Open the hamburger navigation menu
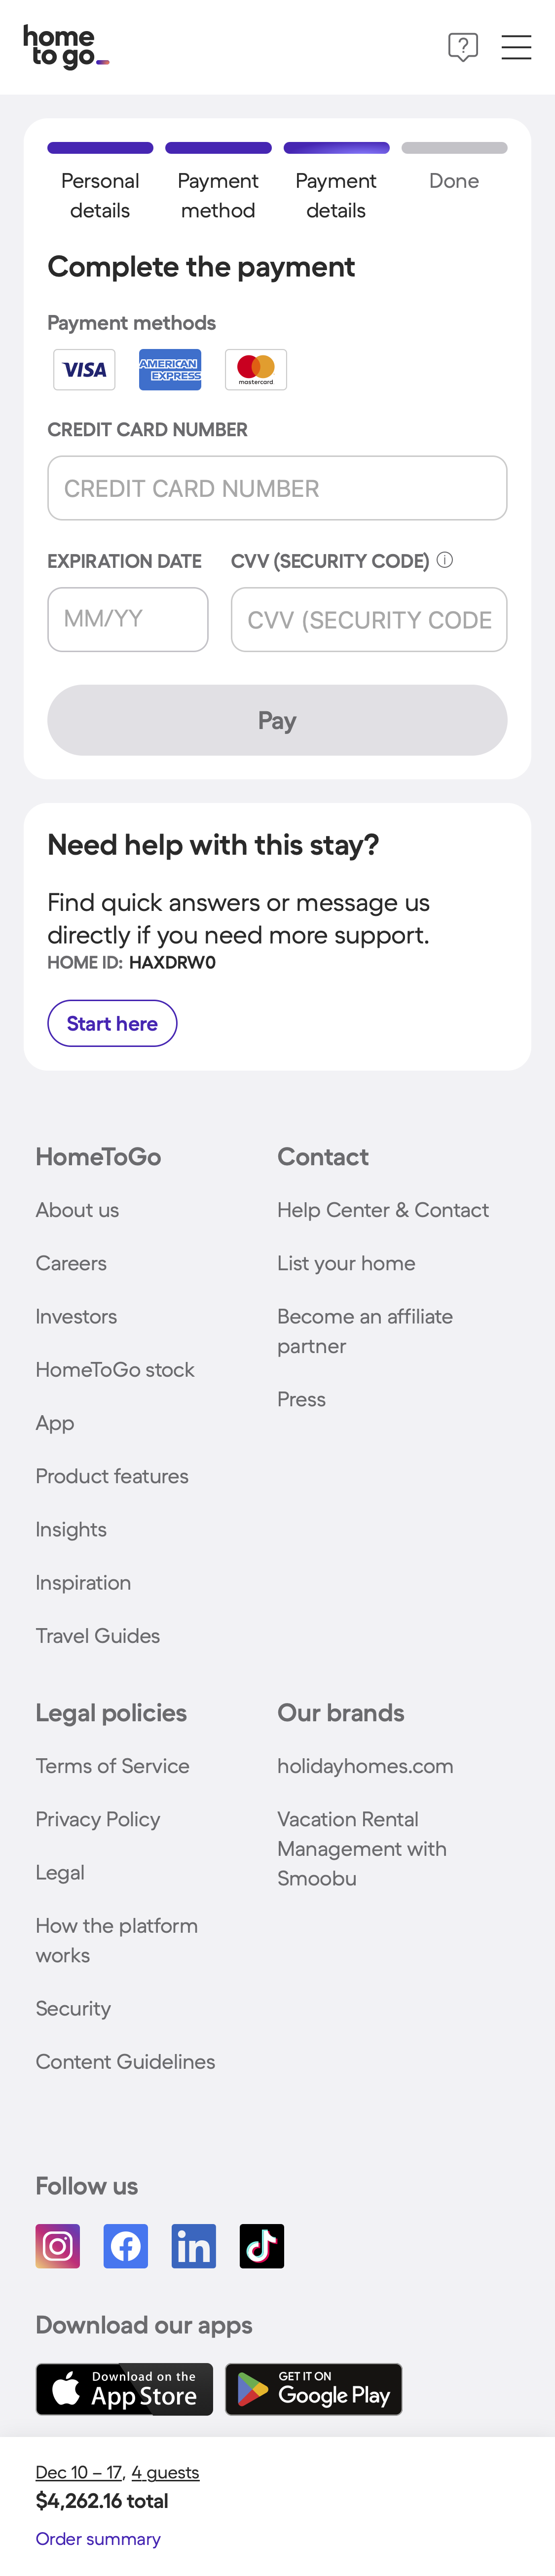Image resolution: width=555 pixels, height=2576 pixels. (x=516, y=47)
